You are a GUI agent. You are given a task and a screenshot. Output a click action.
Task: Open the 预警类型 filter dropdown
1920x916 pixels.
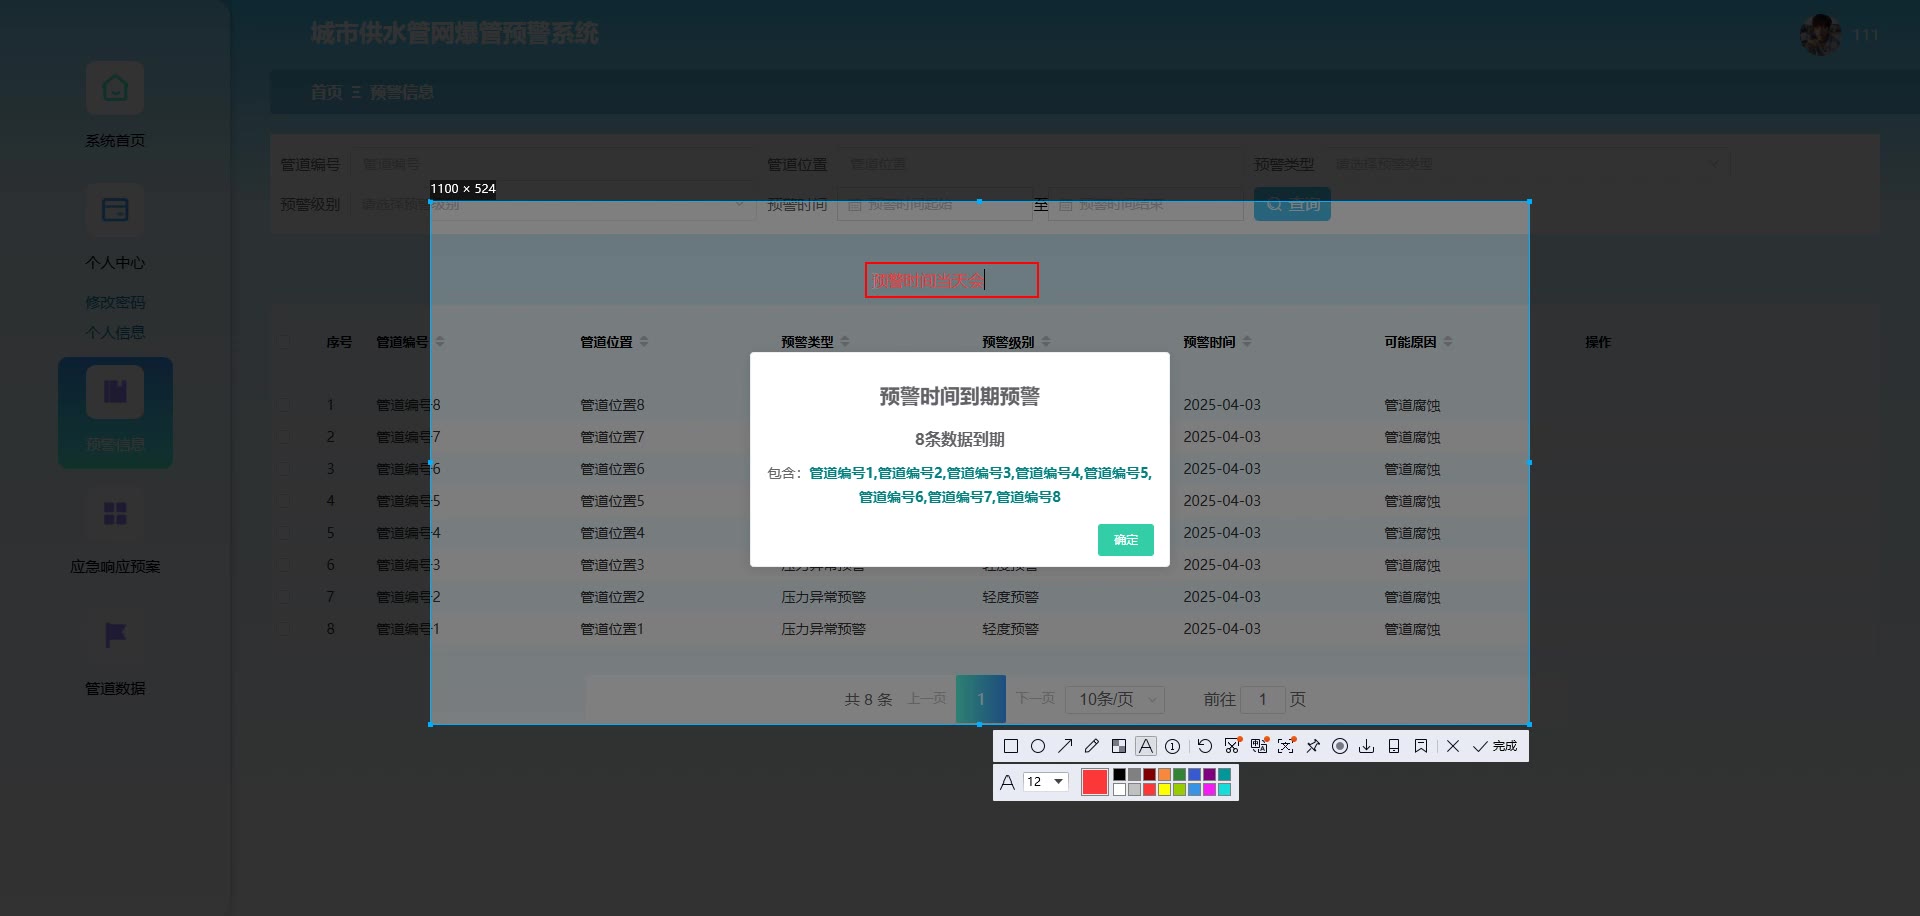click(x=1528, y=164)
